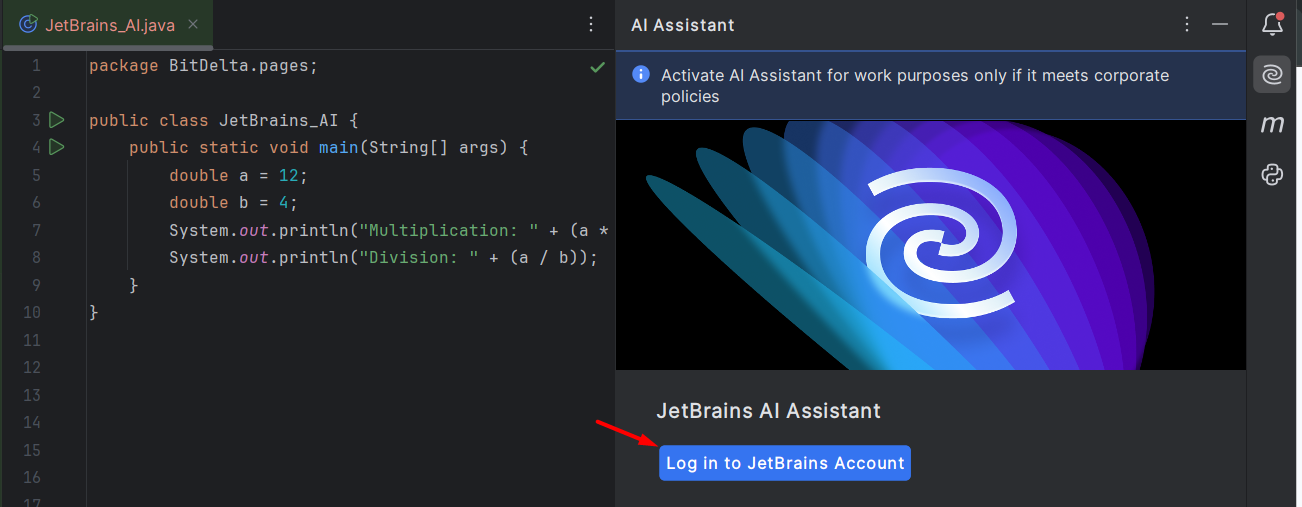This screenshot has width=1302, height=507.
Task: Click 'double b = 4;' code line
Action: 233,202
